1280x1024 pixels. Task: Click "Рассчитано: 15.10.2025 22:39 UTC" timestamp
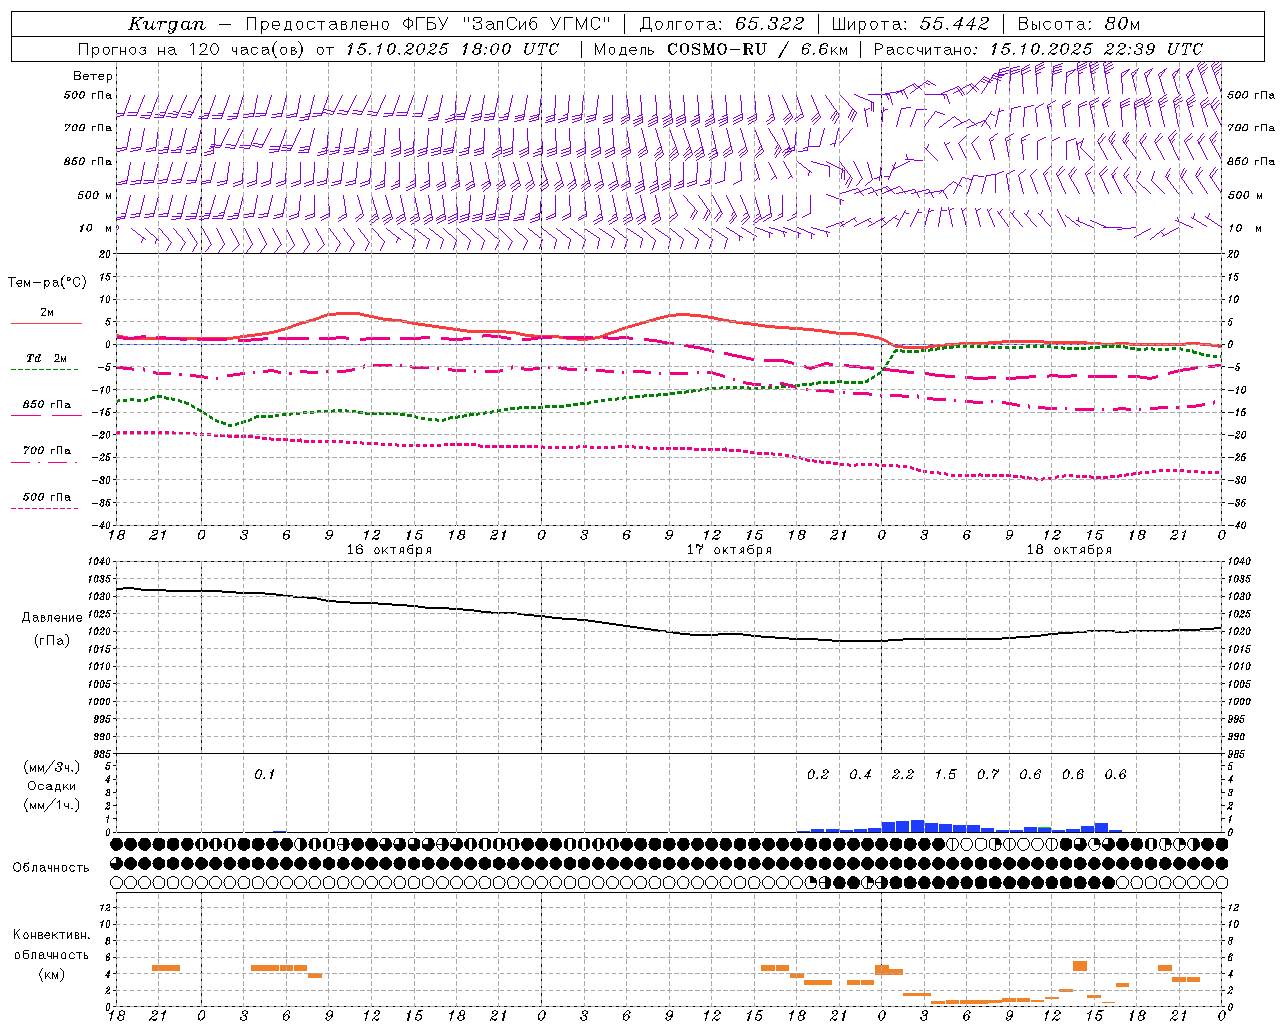point(1038,49)
